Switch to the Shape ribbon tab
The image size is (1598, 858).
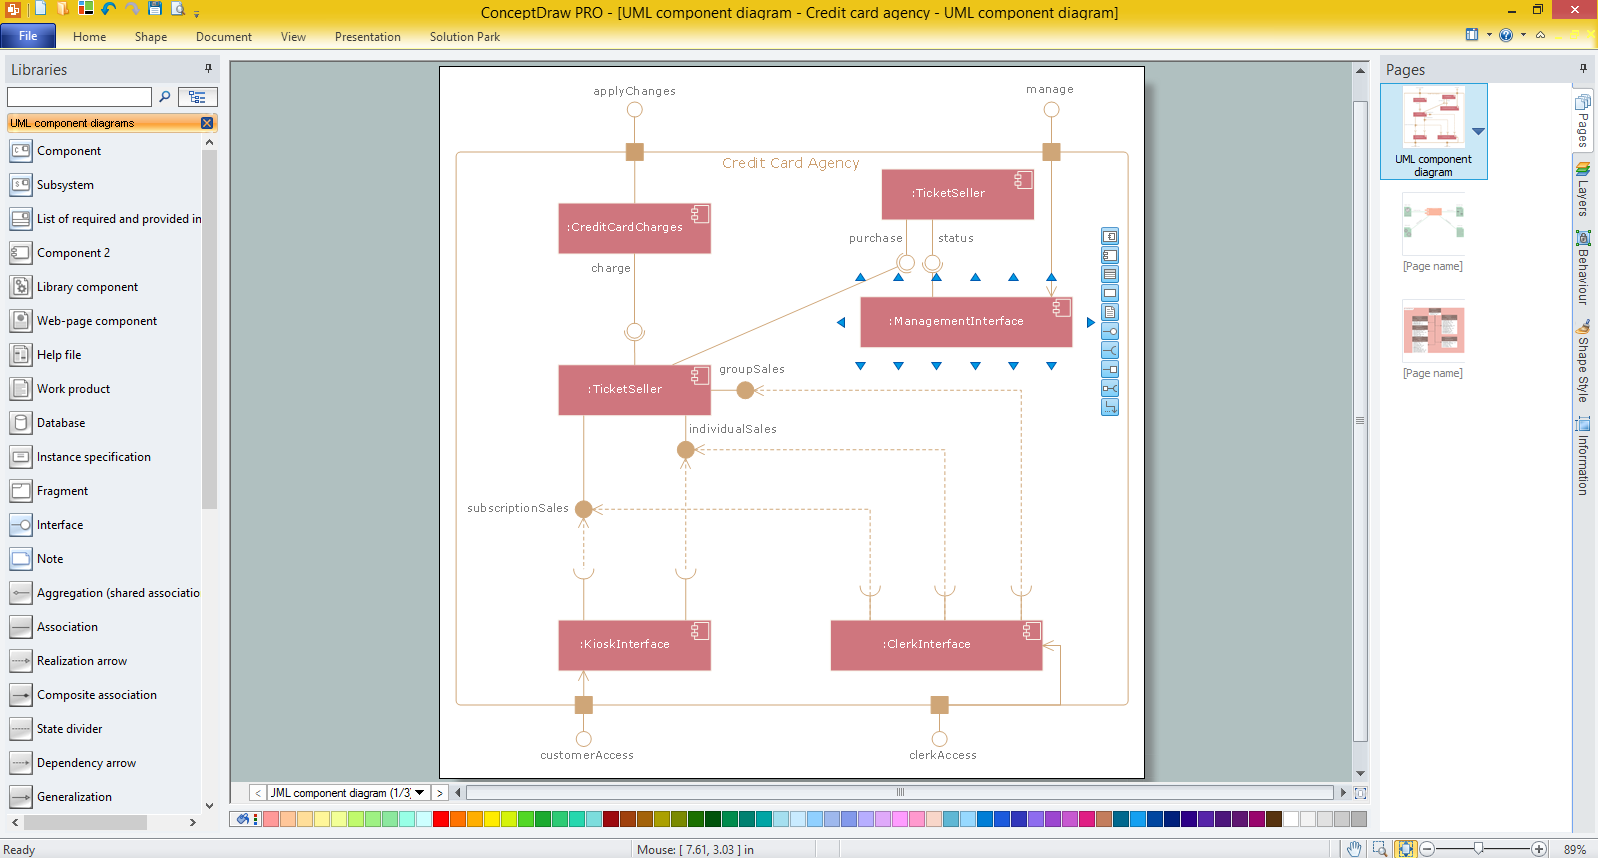(151, 37)
